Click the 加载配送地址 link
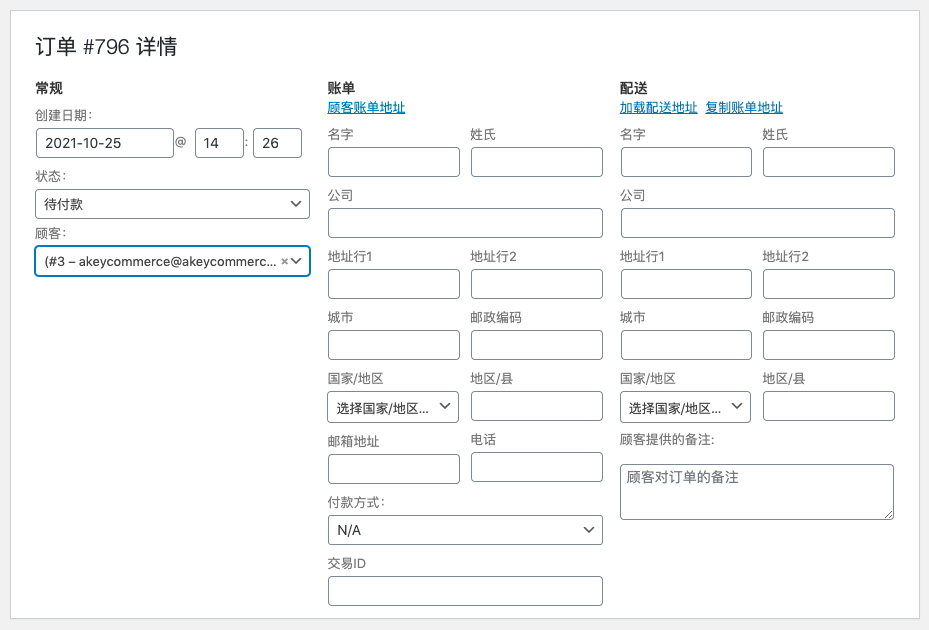929x630 pixels. [658, 108]
